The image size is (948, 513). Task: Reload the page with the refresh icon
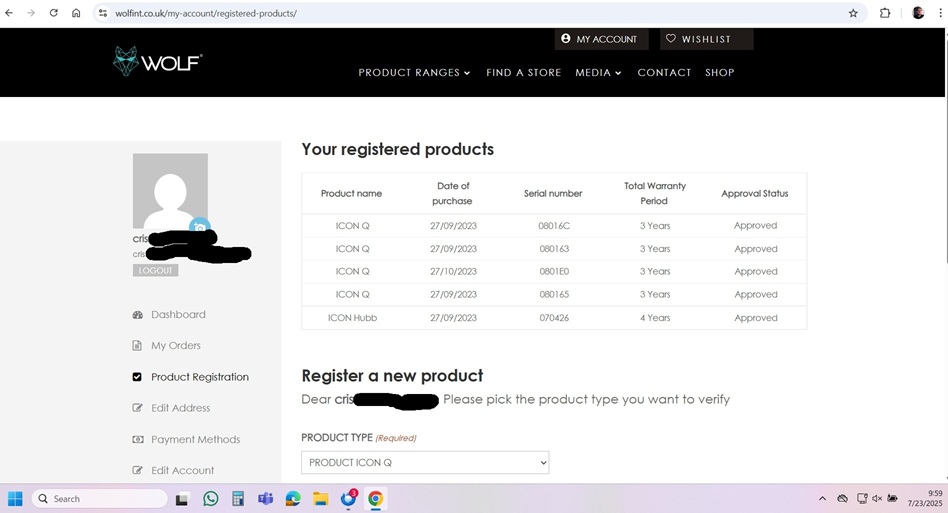coord(53,13)
